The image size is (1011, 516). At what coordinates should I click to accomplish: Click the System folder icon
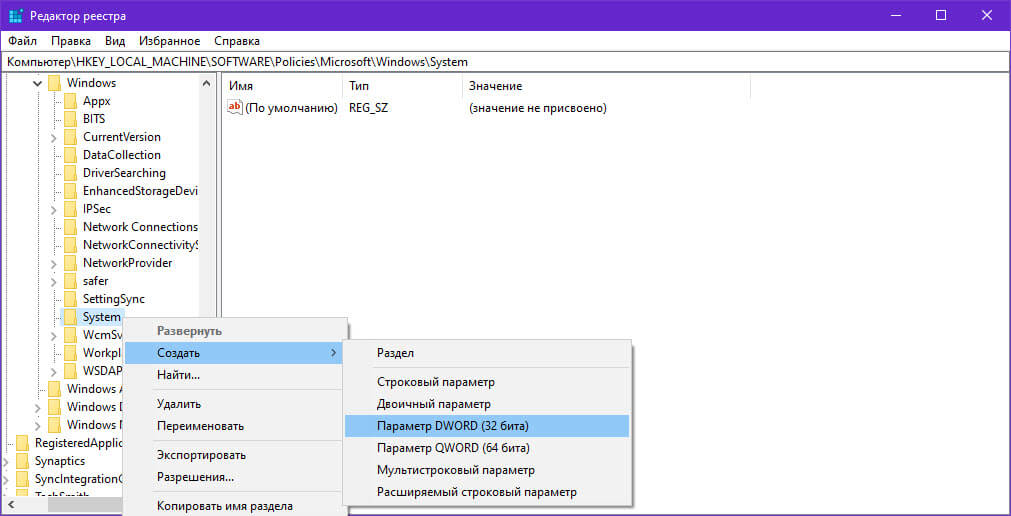coord(70,317)
